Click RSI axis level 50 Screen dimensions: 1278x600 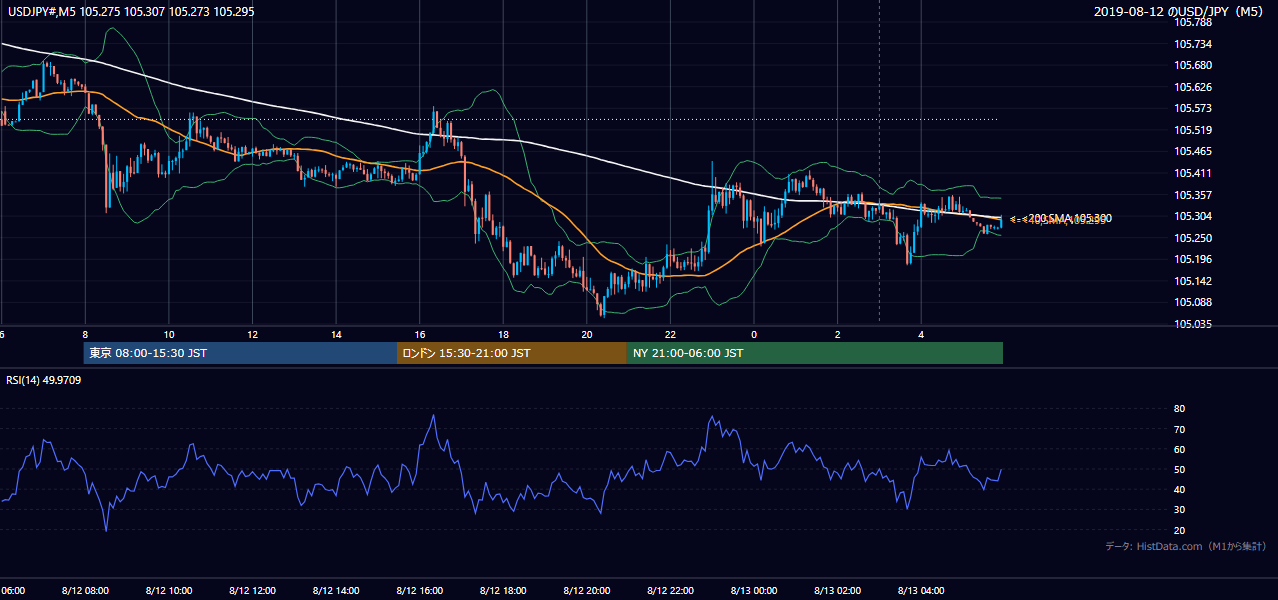pyautogui.click(x=1179, y=469)
